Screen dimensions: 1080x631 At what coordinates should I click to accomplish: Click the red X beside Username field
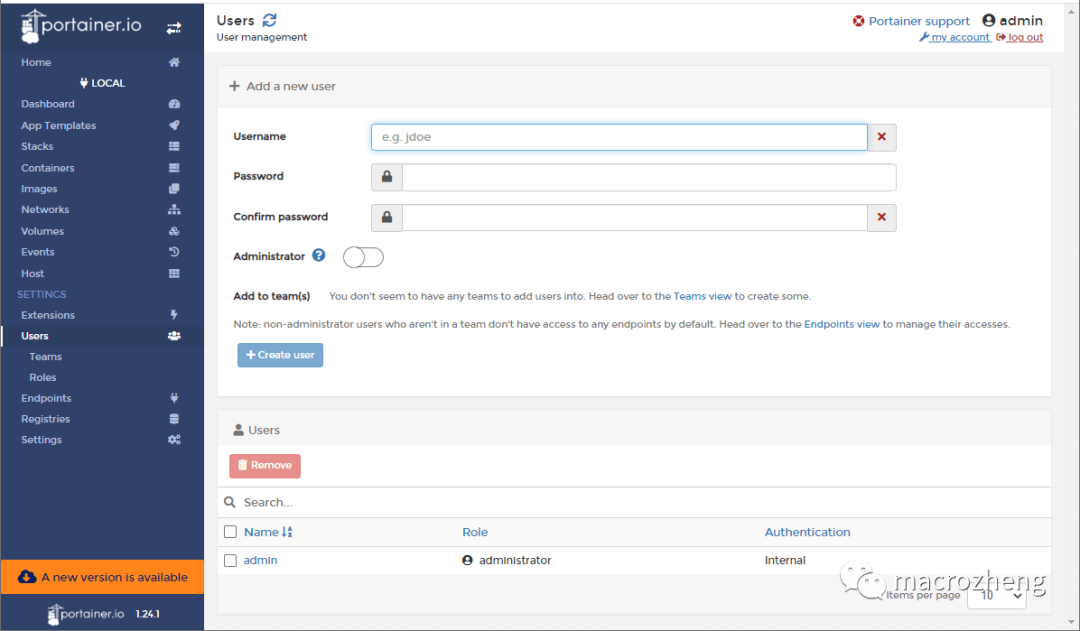[x=882, y=137]
